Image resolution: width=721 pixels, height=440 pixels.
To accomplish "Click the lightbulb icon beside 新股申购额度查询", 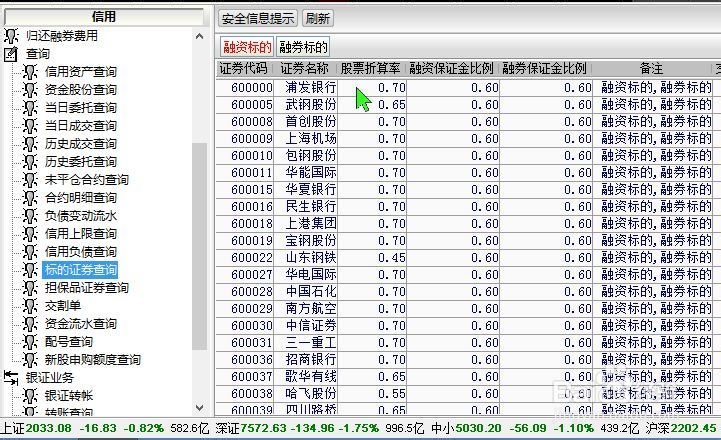I will [x=30, y=360].
